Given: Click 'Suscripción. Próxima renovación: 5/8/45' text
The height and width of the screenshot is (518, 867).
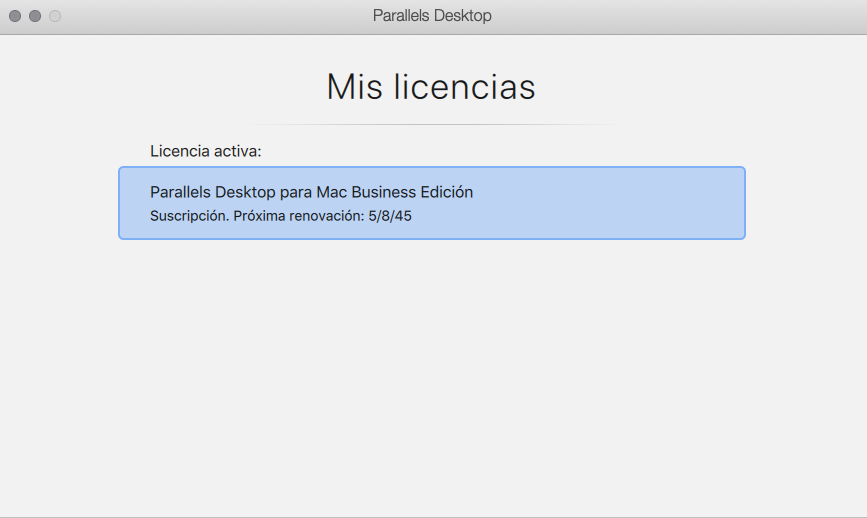Looking at the screenshot, I should point(281,216).
